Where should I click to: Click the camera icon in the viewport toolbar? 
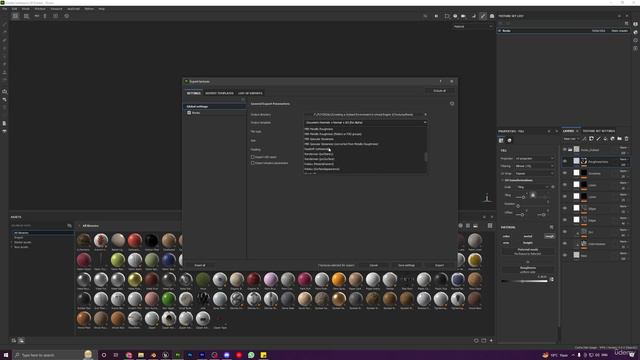463,16
